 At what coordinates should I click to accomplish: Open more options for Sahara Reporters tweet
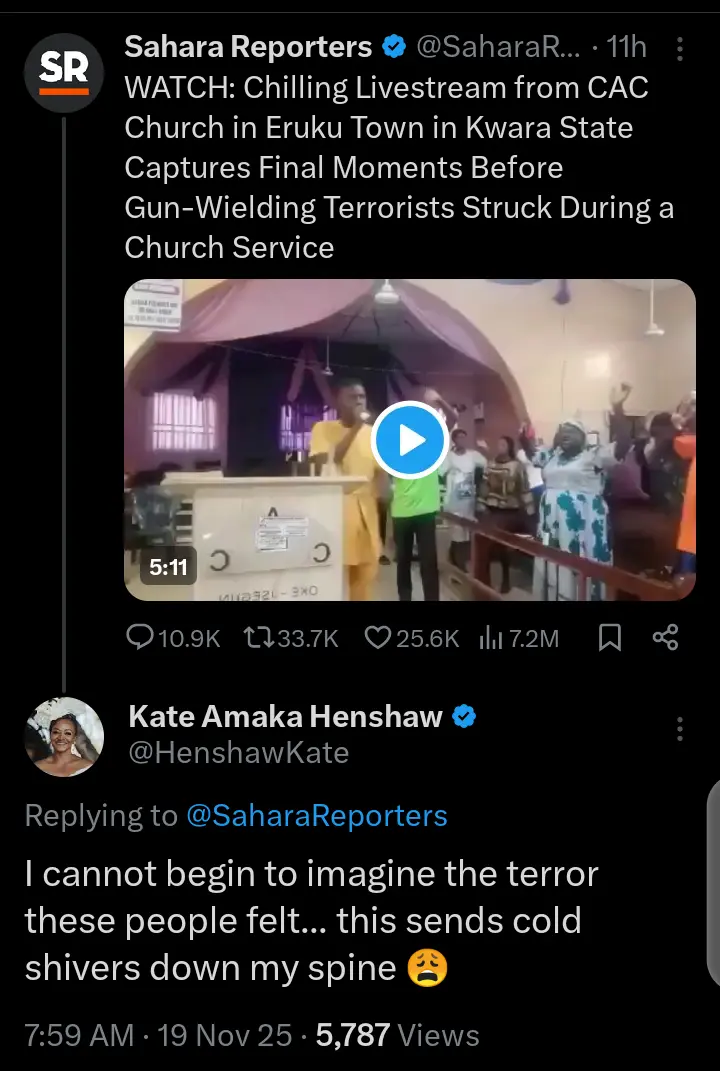pos(680,48)
